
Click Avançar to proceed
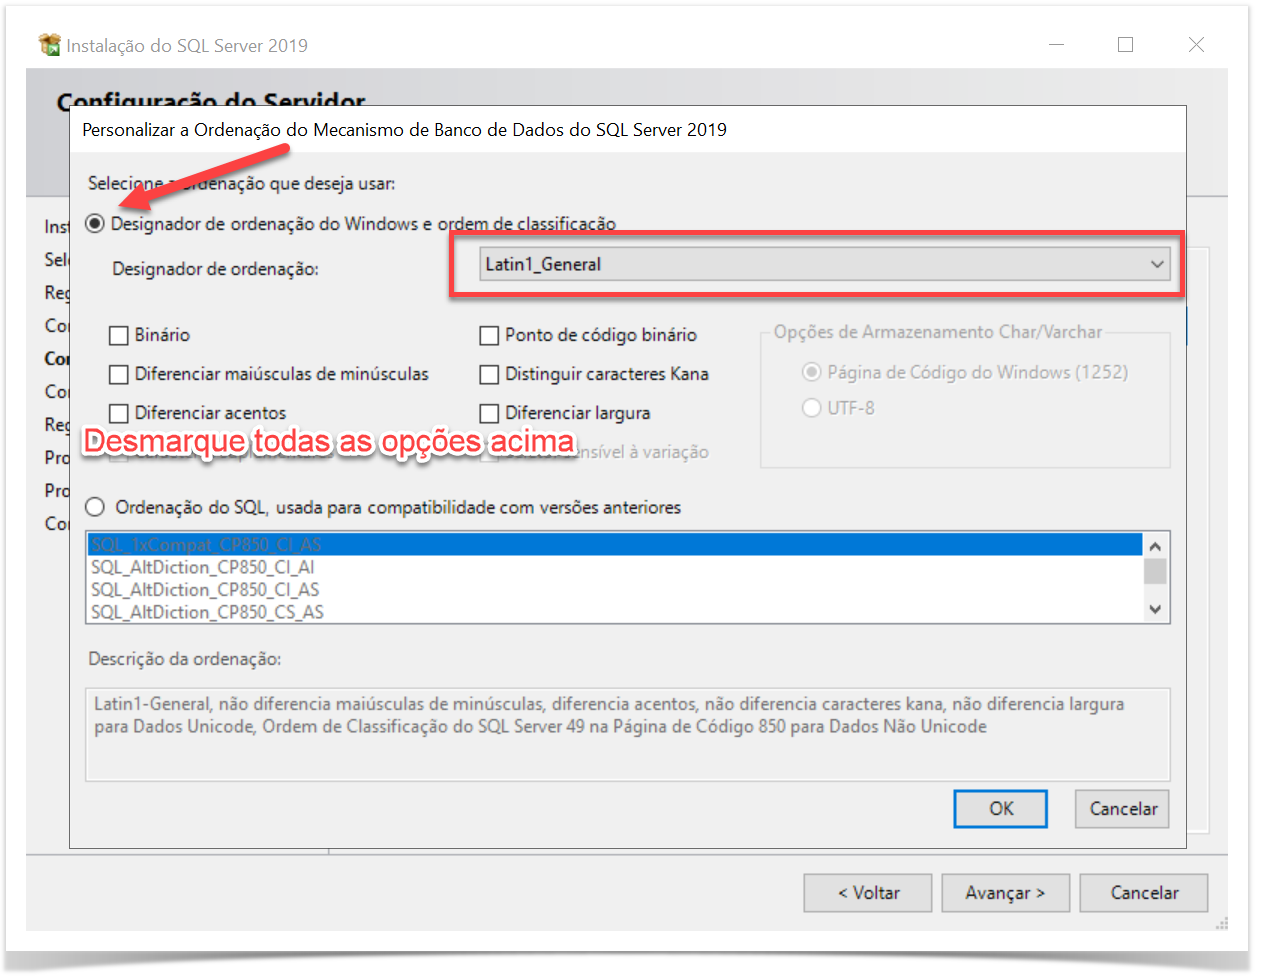[1005, 893]
